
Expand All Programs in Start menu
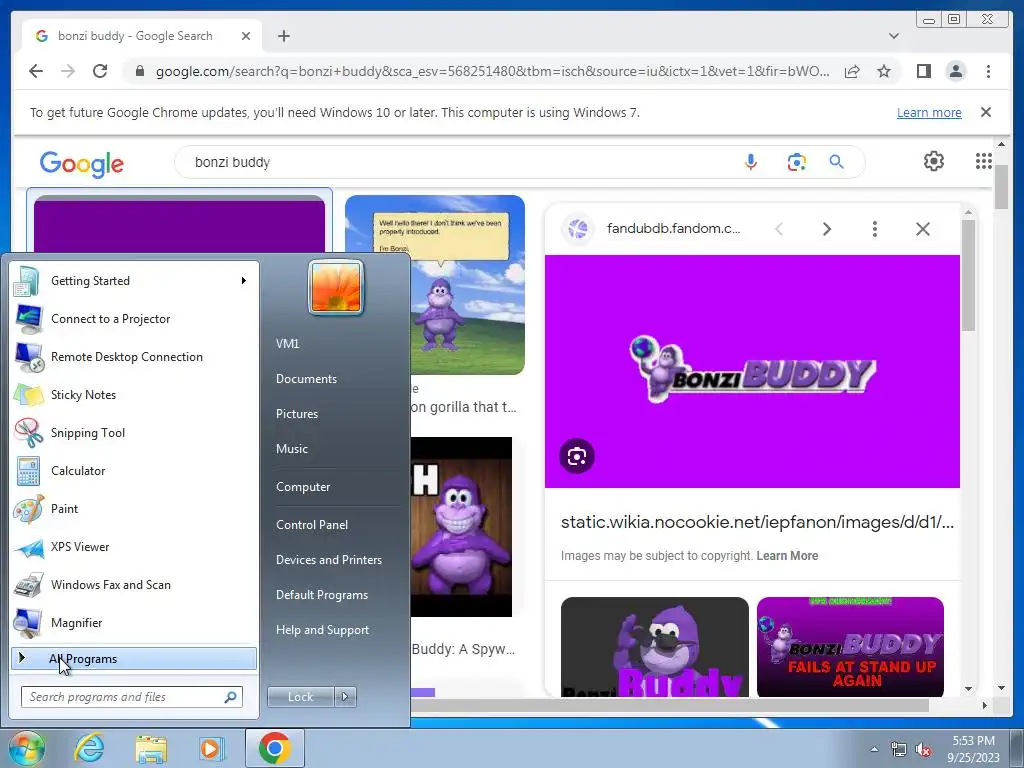[x=134, y=659]
